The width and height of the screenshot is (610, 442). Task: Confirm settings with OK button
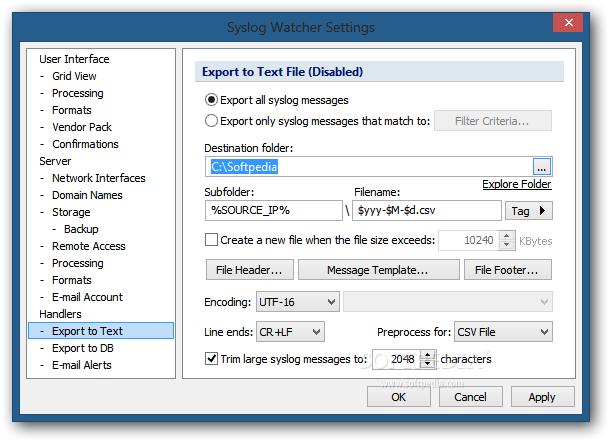[399, 397]
